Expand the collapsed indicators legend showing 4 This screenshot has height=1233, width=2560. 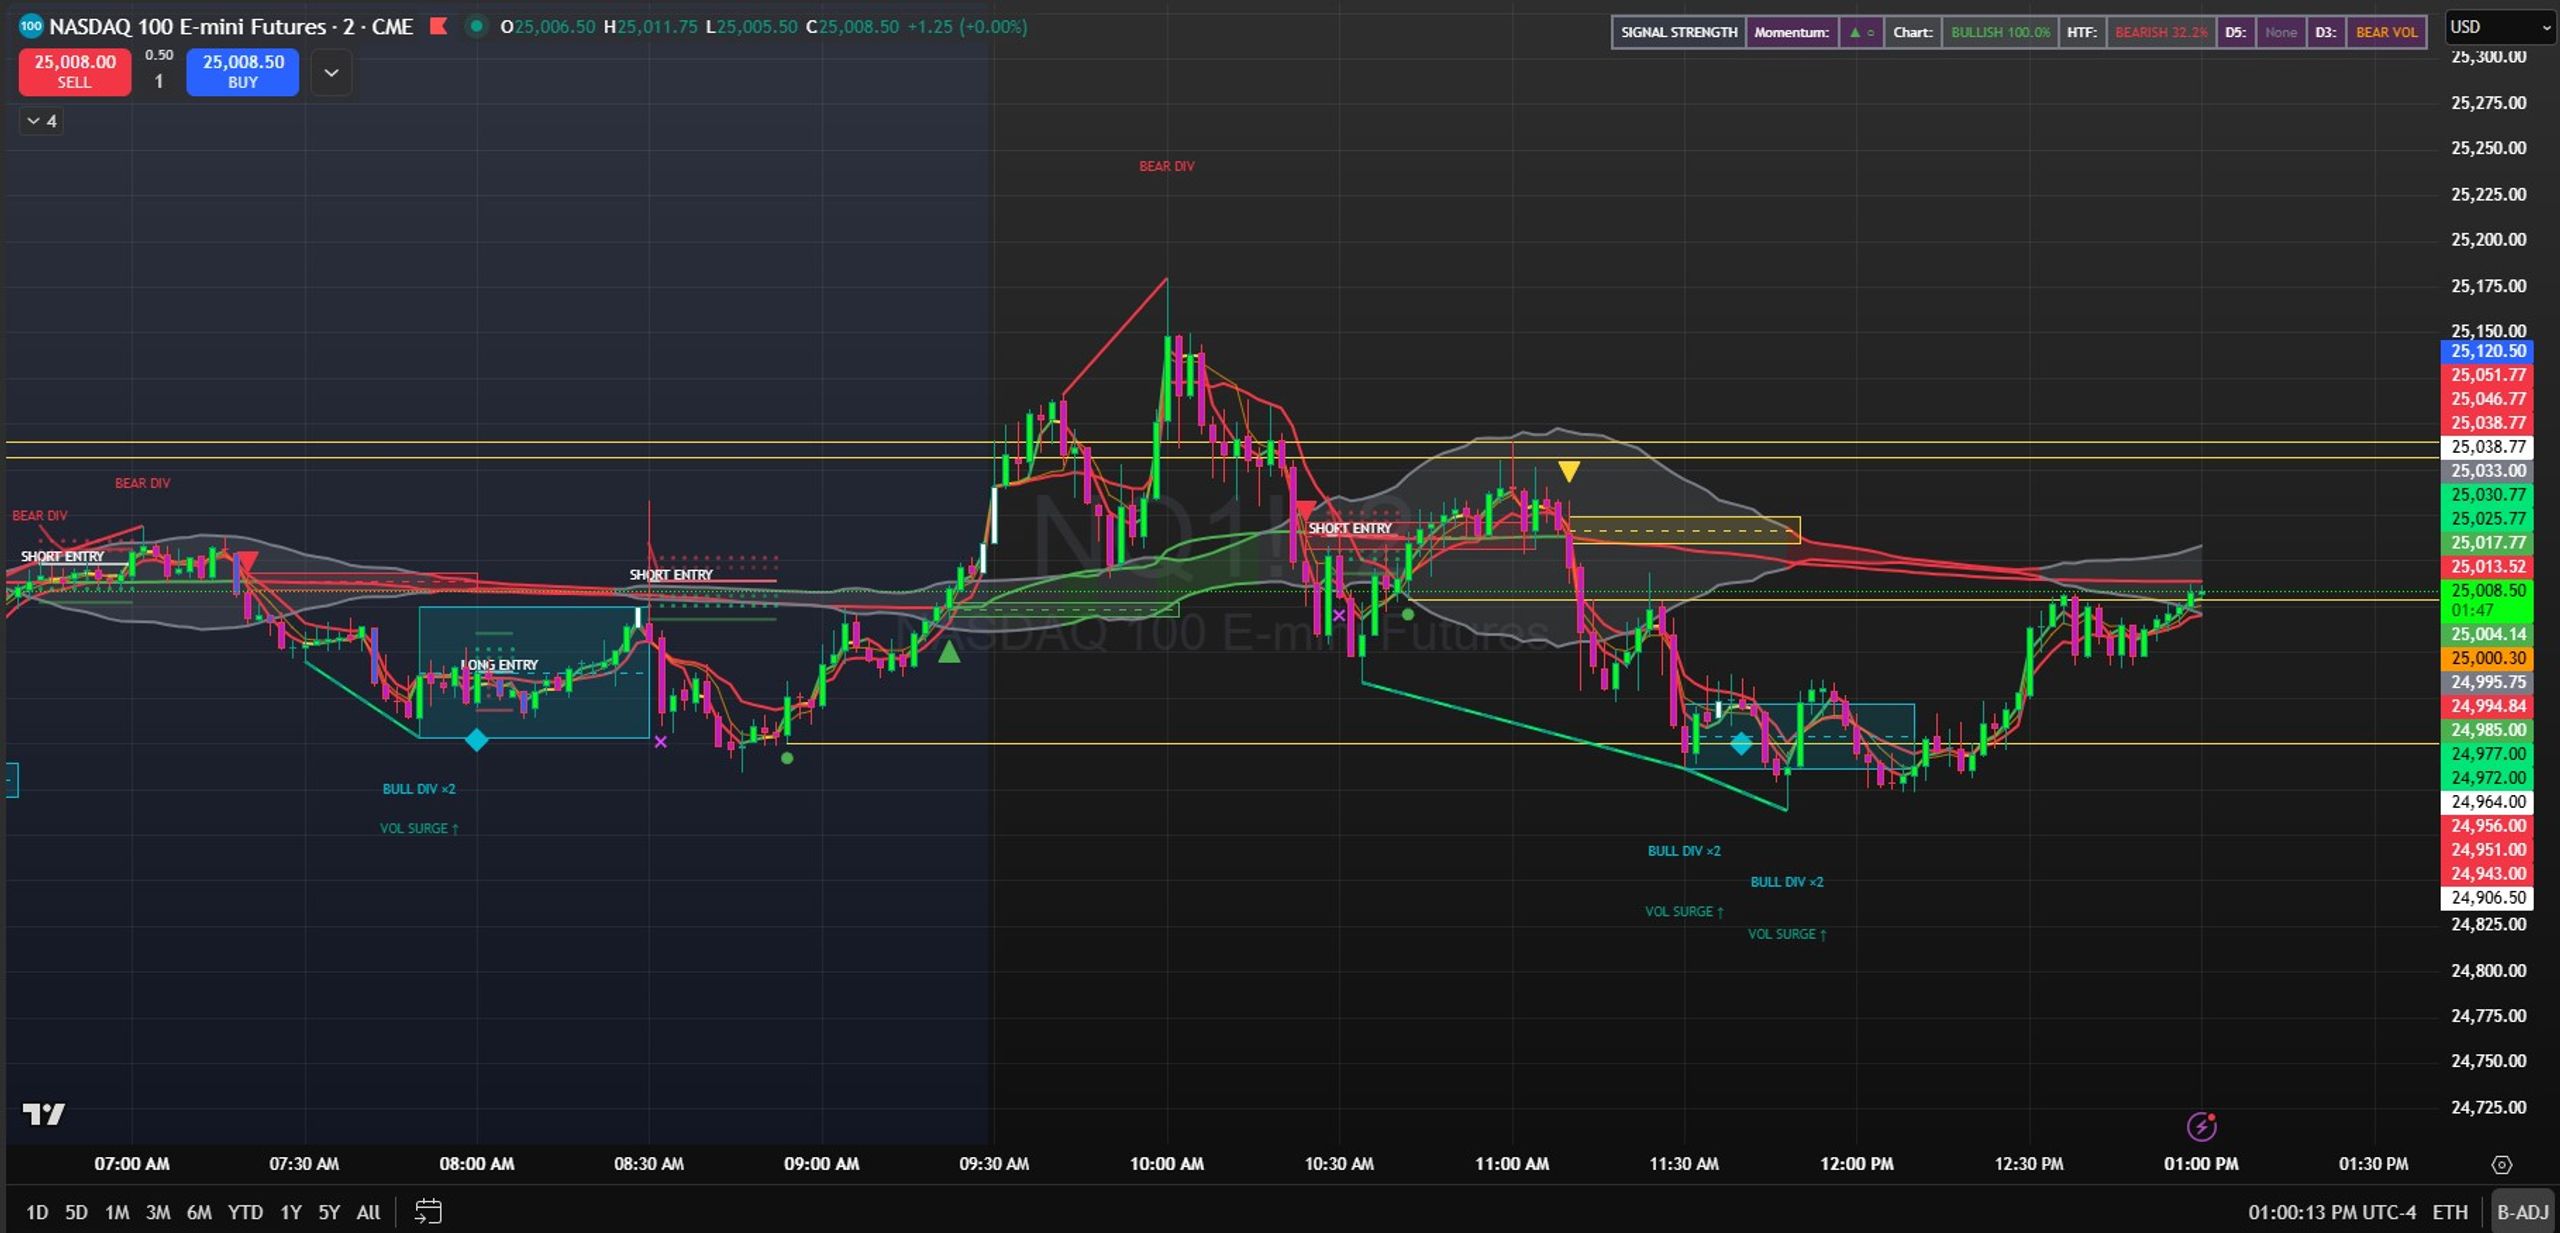coord(41,121)
